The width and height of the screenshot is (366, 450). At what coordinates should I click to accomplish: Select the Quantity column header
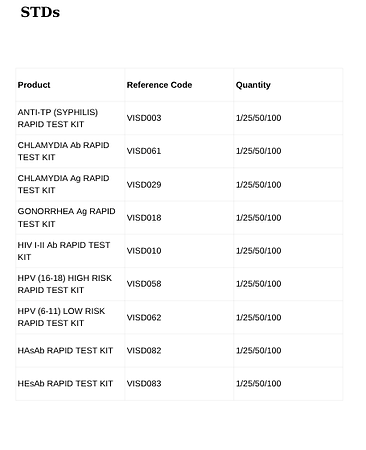point(253,85)
